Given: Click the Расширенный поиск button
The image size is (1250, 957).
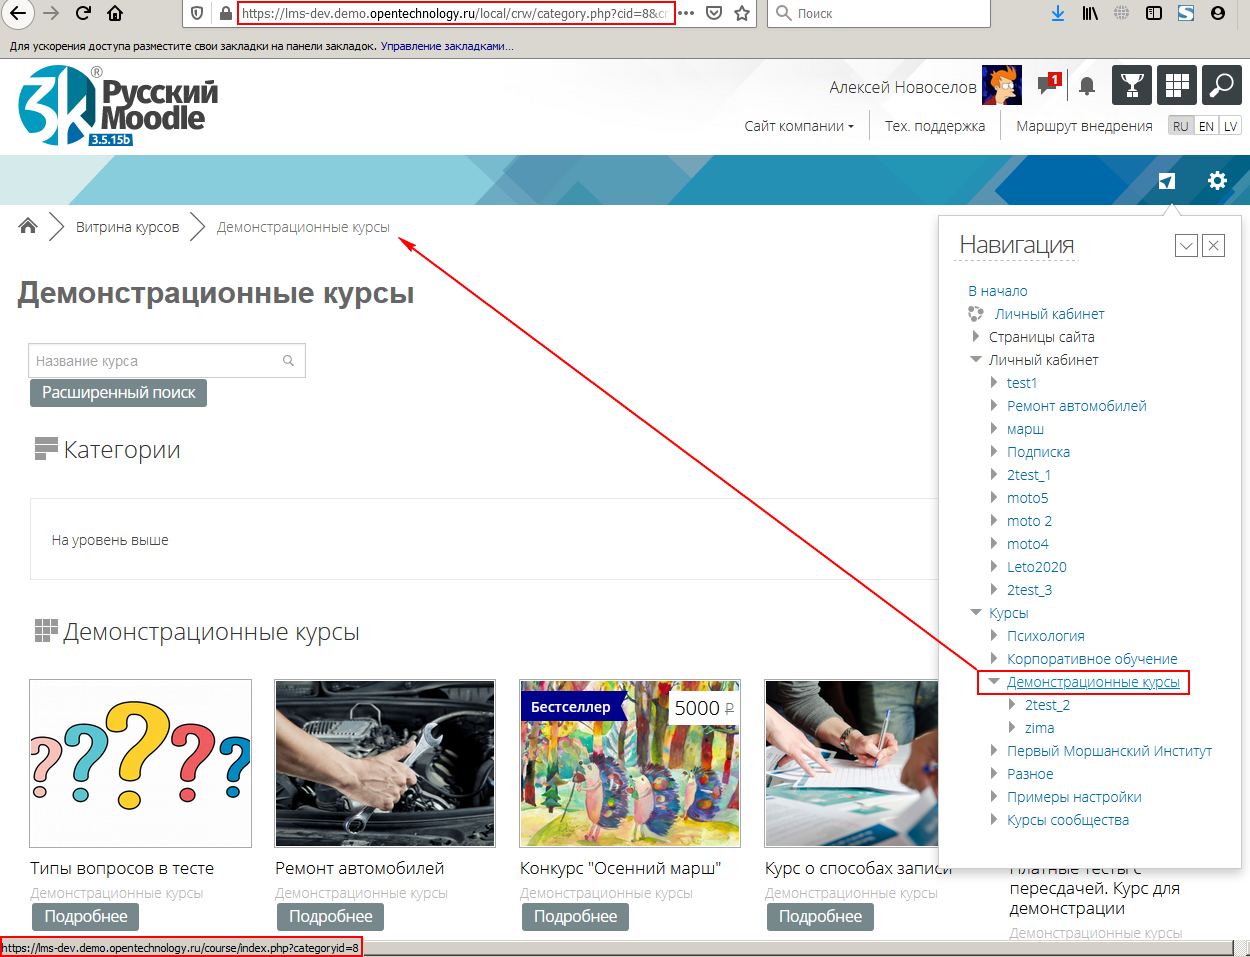Looking at the screenshot, I should [118, 393].
